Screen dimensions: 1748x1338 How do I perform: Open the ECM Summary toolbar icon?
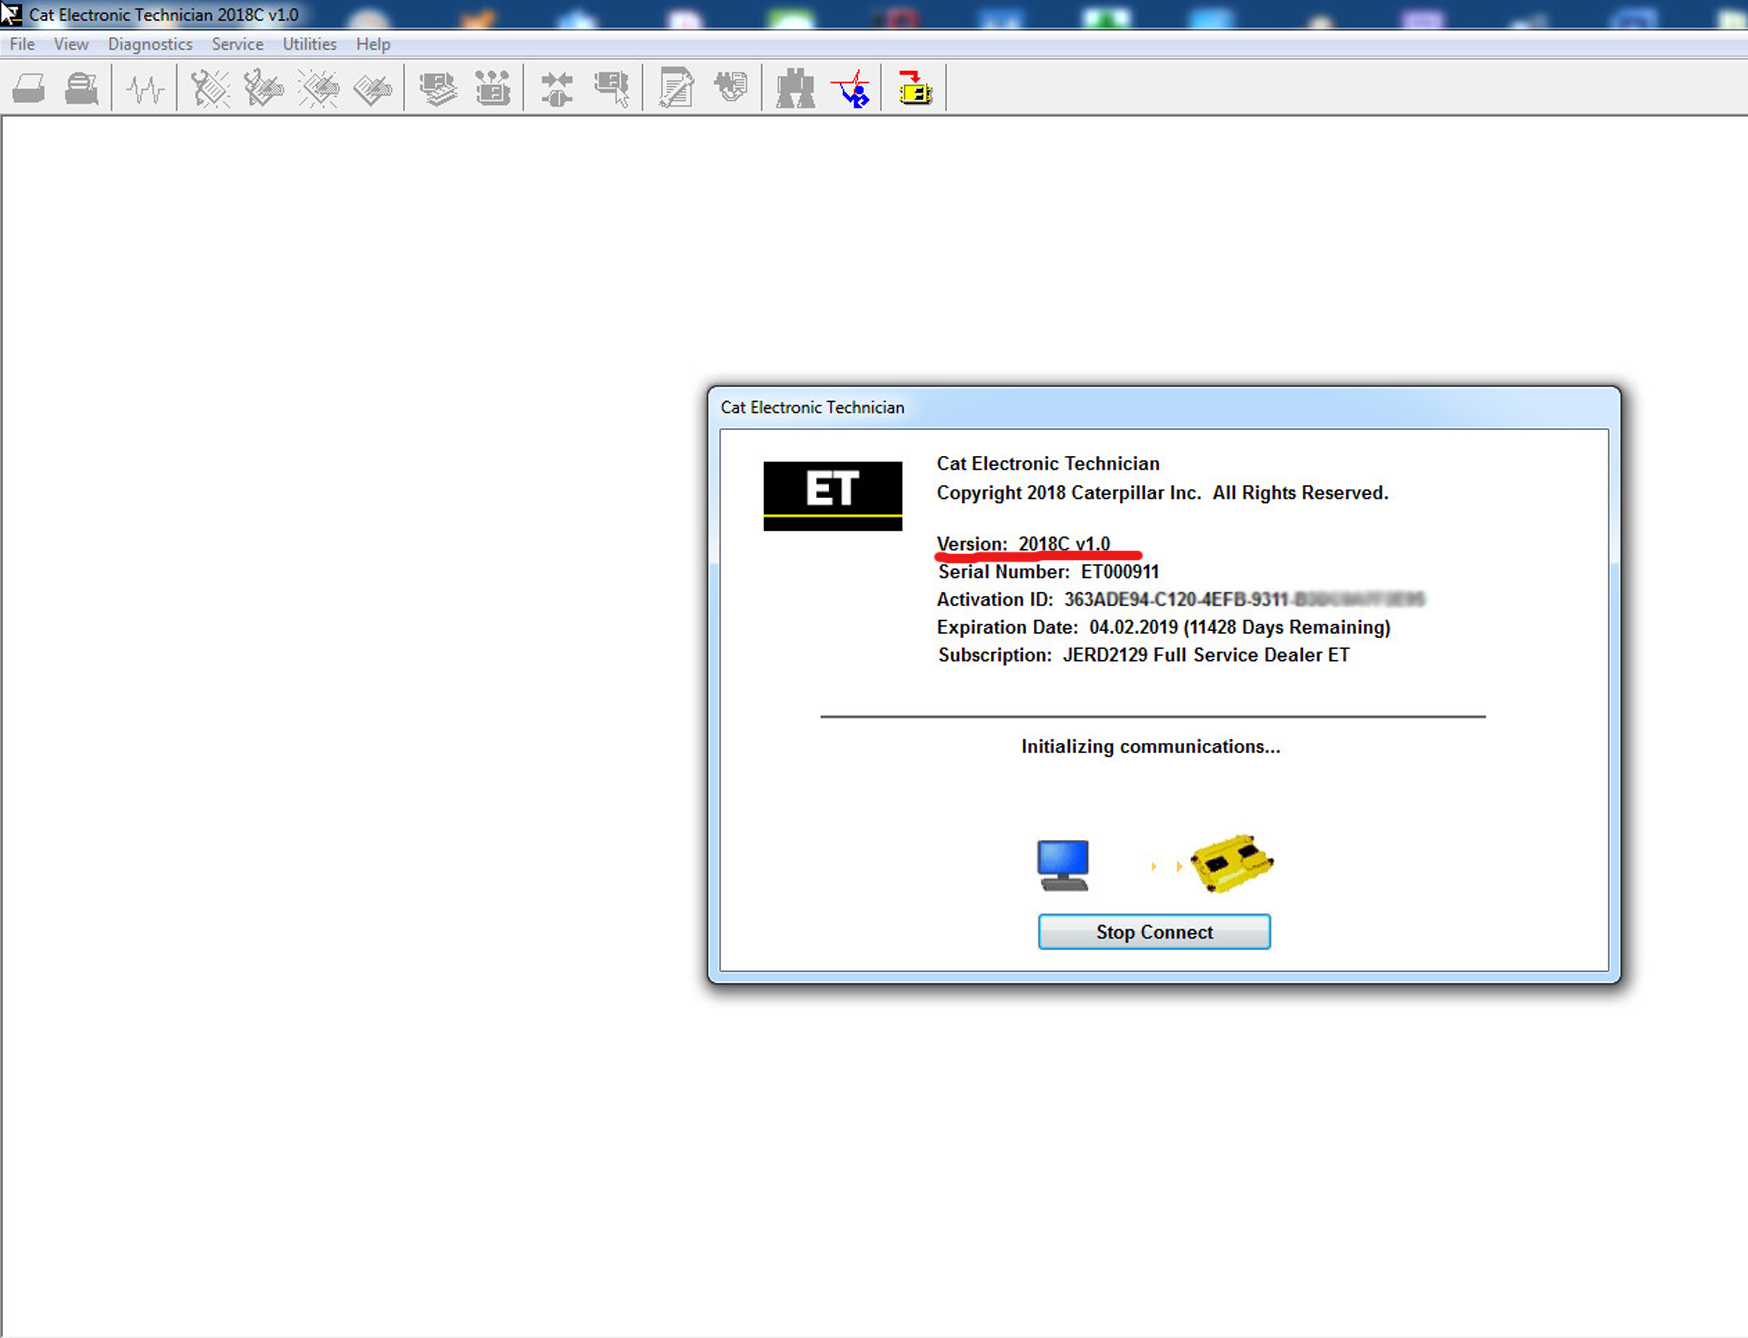[438, 89]
